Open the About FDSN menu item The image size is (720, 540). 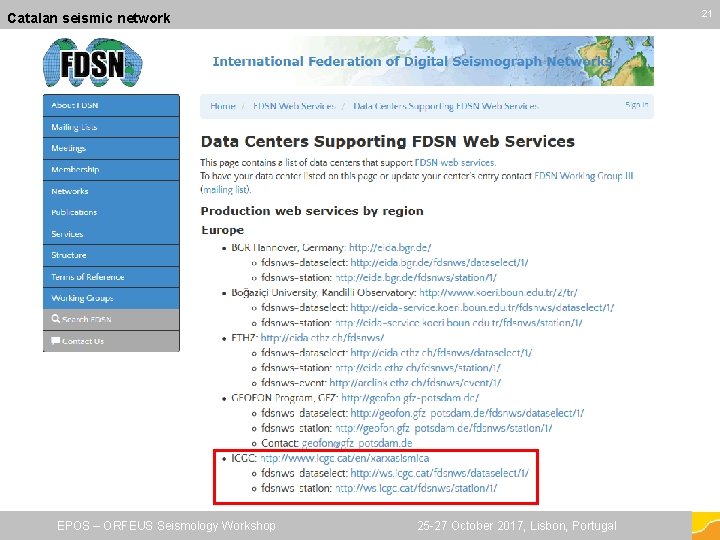point(111,105)
